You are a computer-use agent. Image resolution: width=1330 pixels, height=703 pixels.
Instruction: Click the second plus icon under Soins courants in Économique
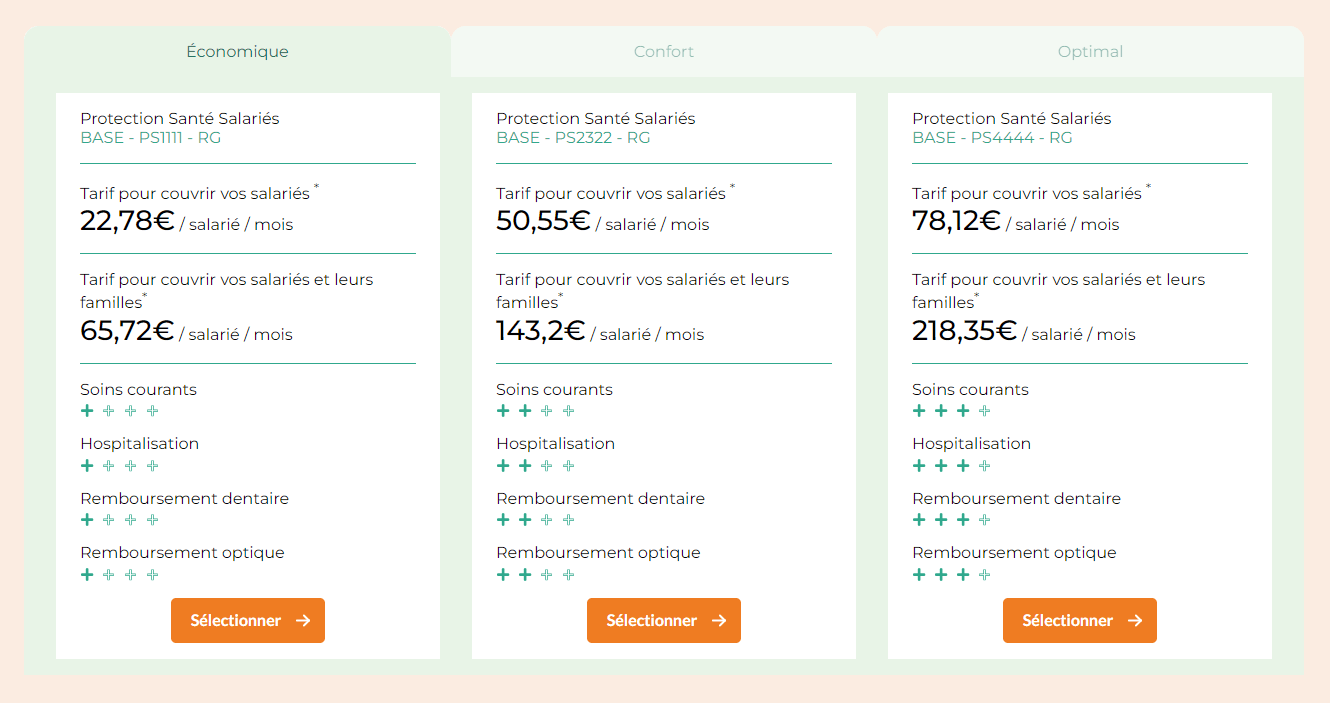pyautogui.click(x=109, y=410)
